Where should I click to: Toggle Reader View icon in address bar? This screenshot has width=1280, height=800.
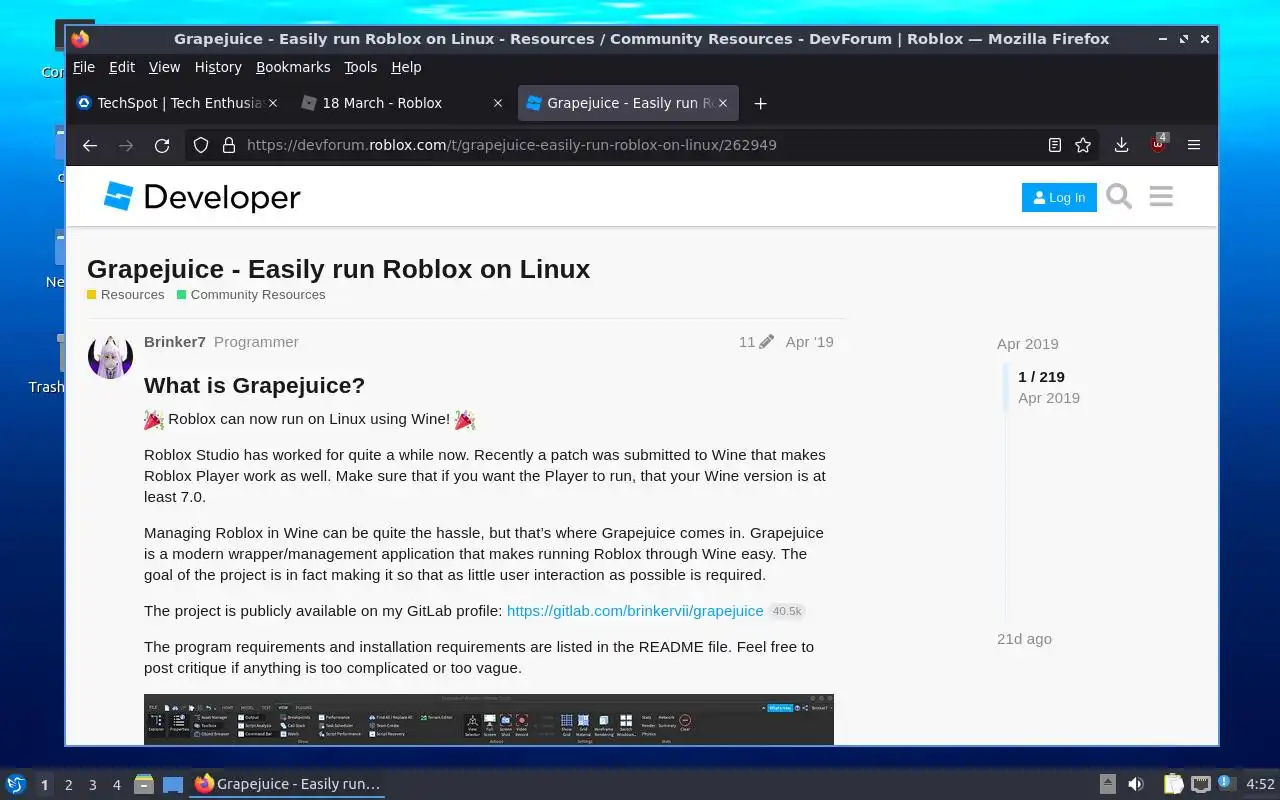tap(1054, 145)
